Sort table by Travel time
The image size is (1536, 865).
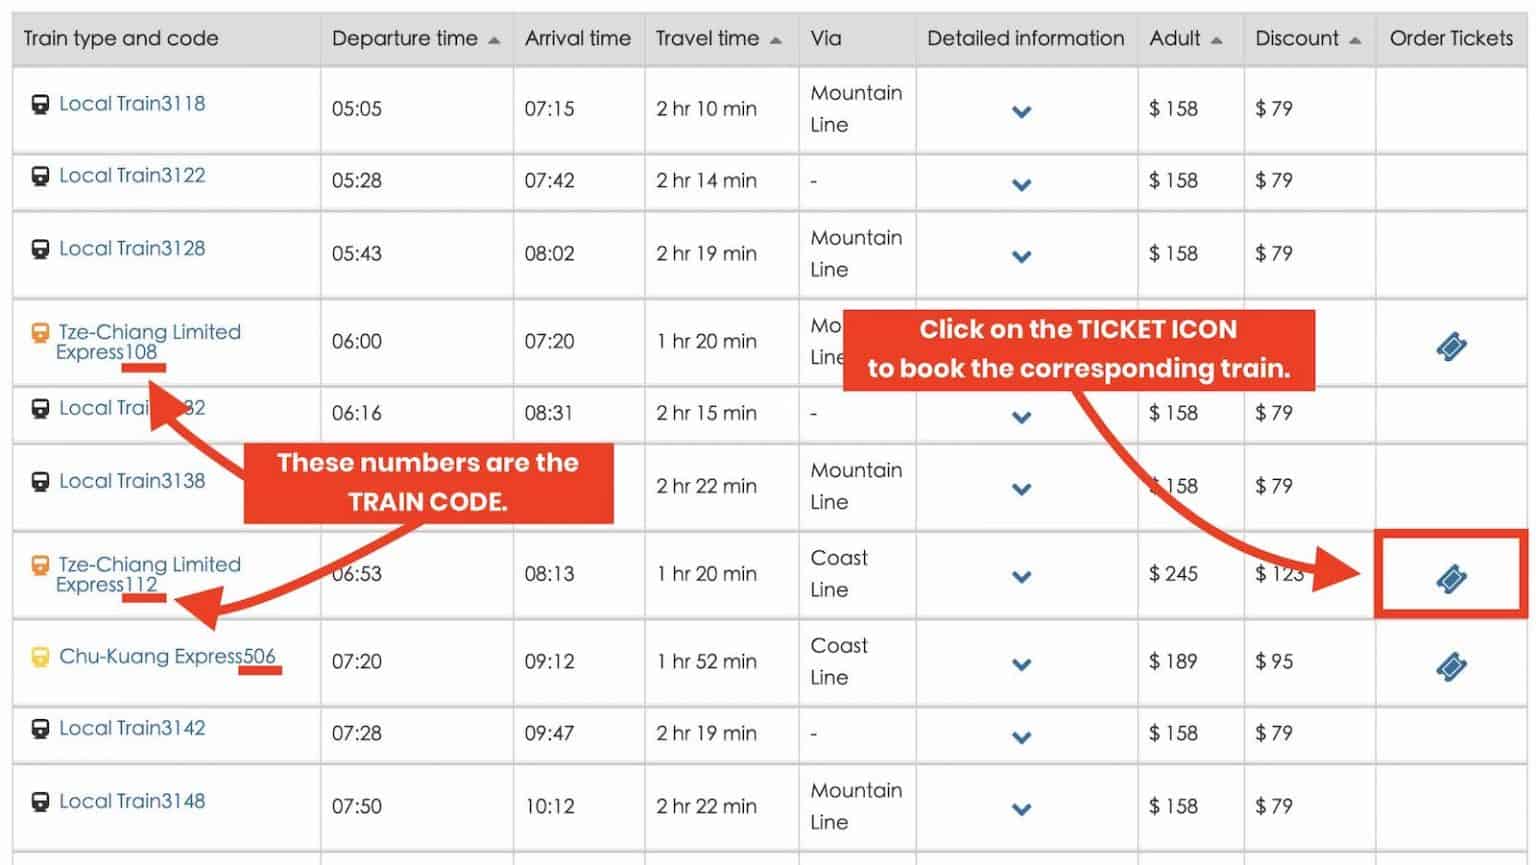coord(776,40)
